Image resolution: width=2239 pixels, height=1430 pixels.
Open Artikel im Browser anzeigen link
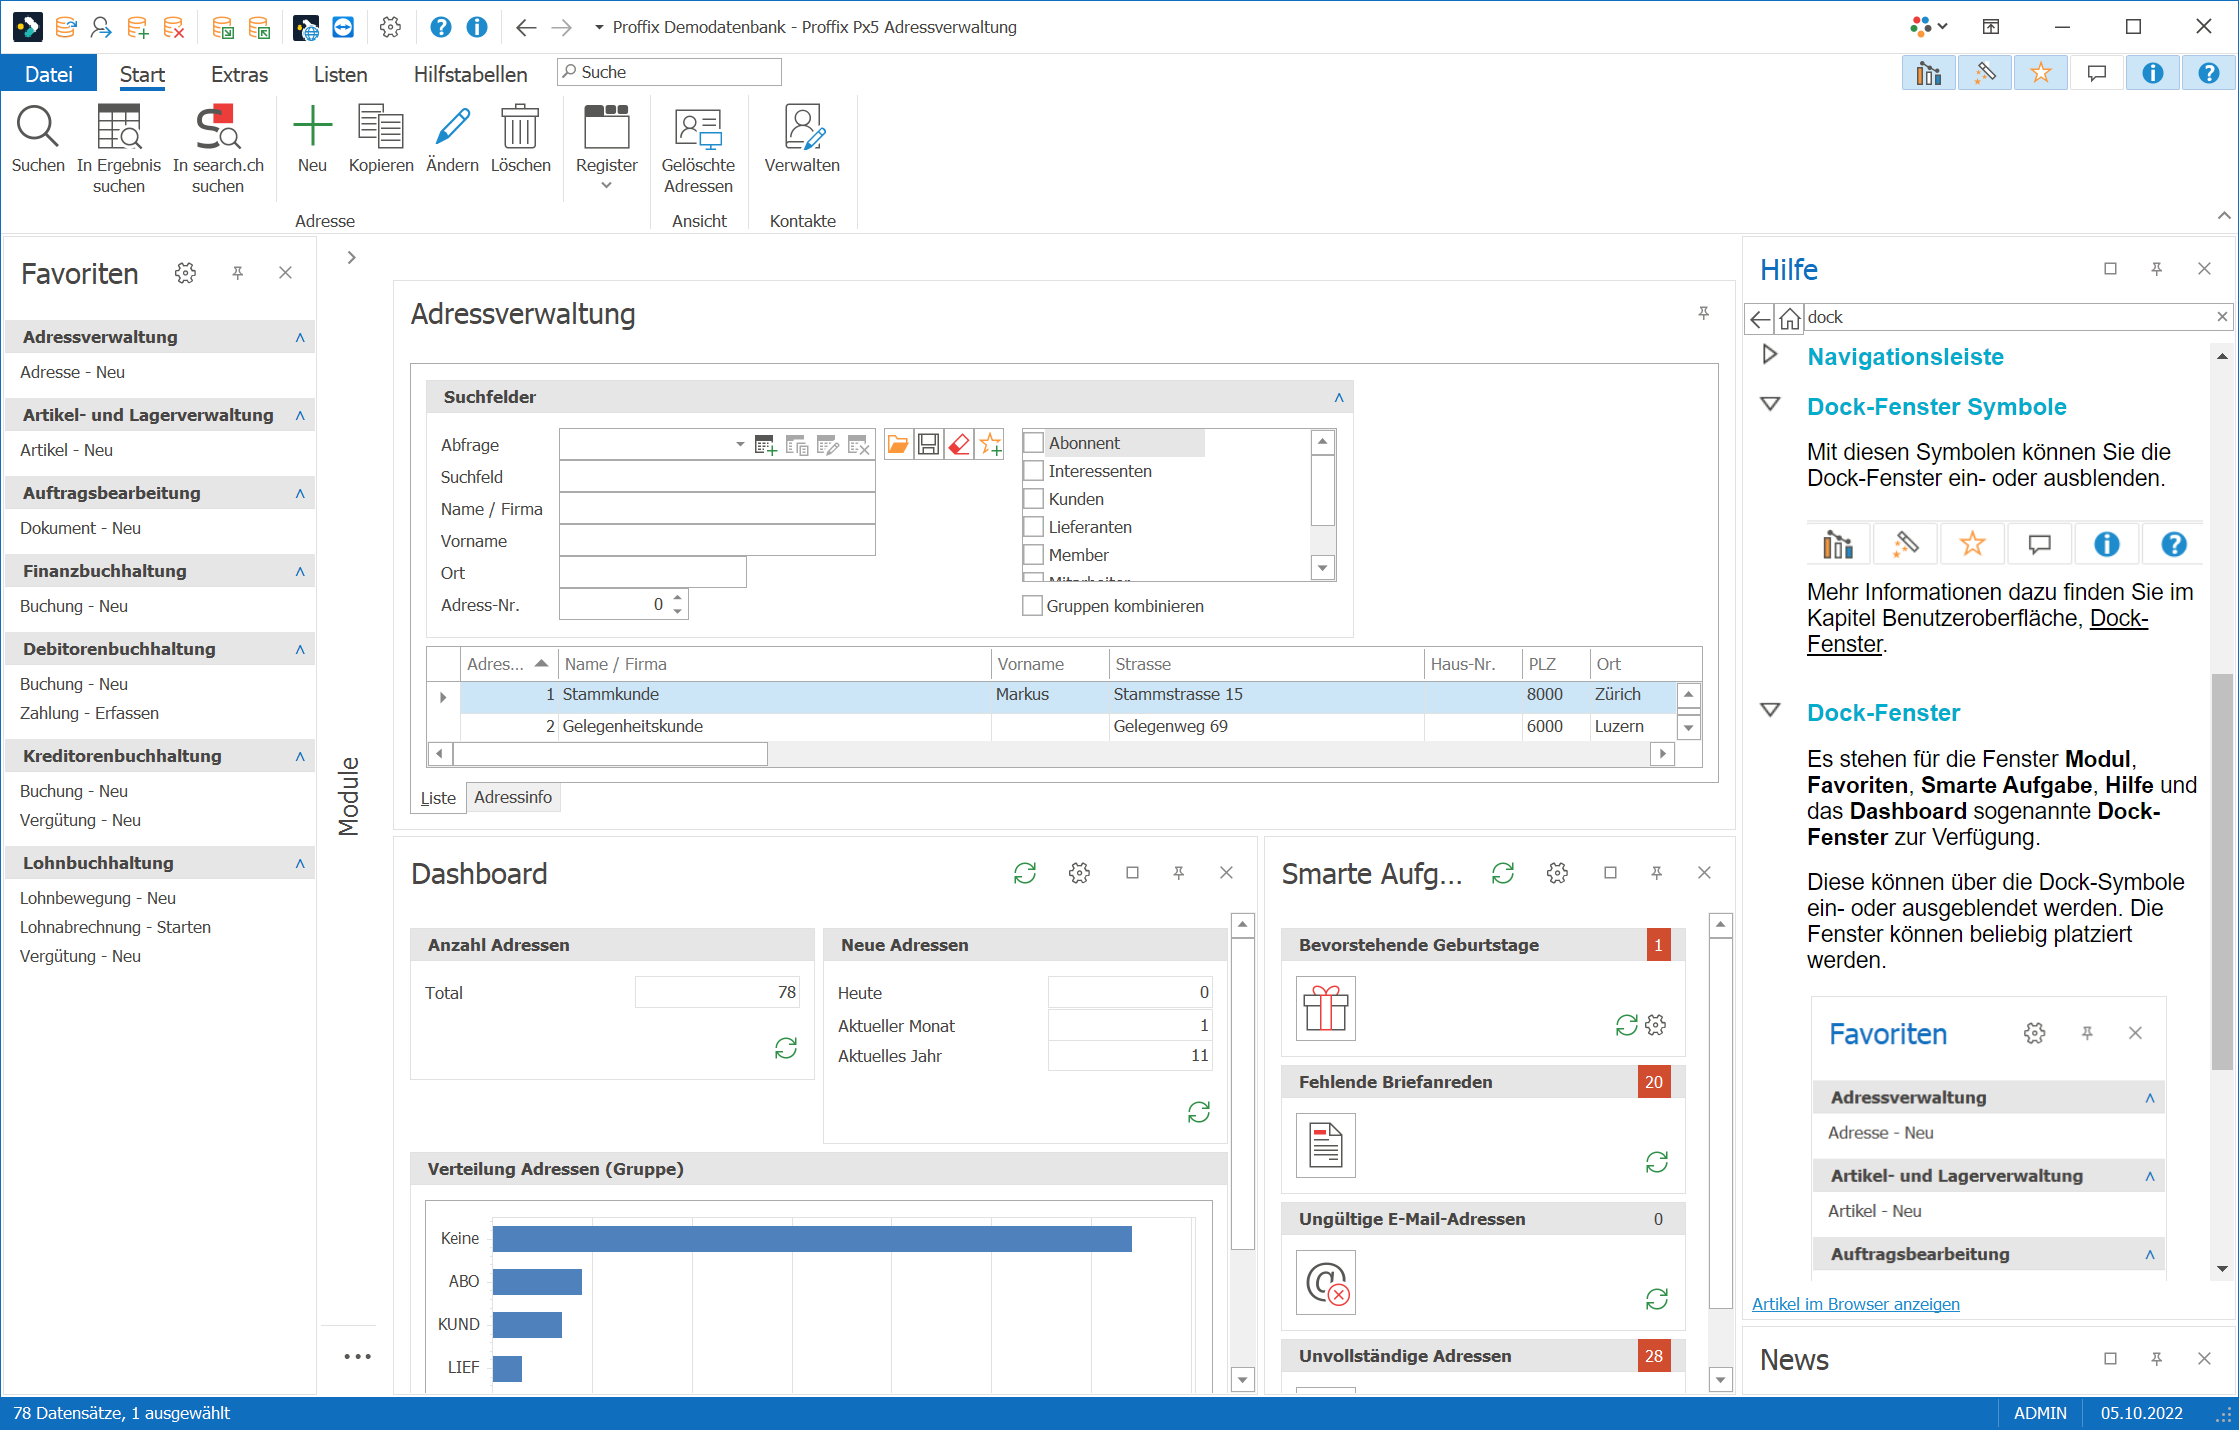(1856, 1304)
